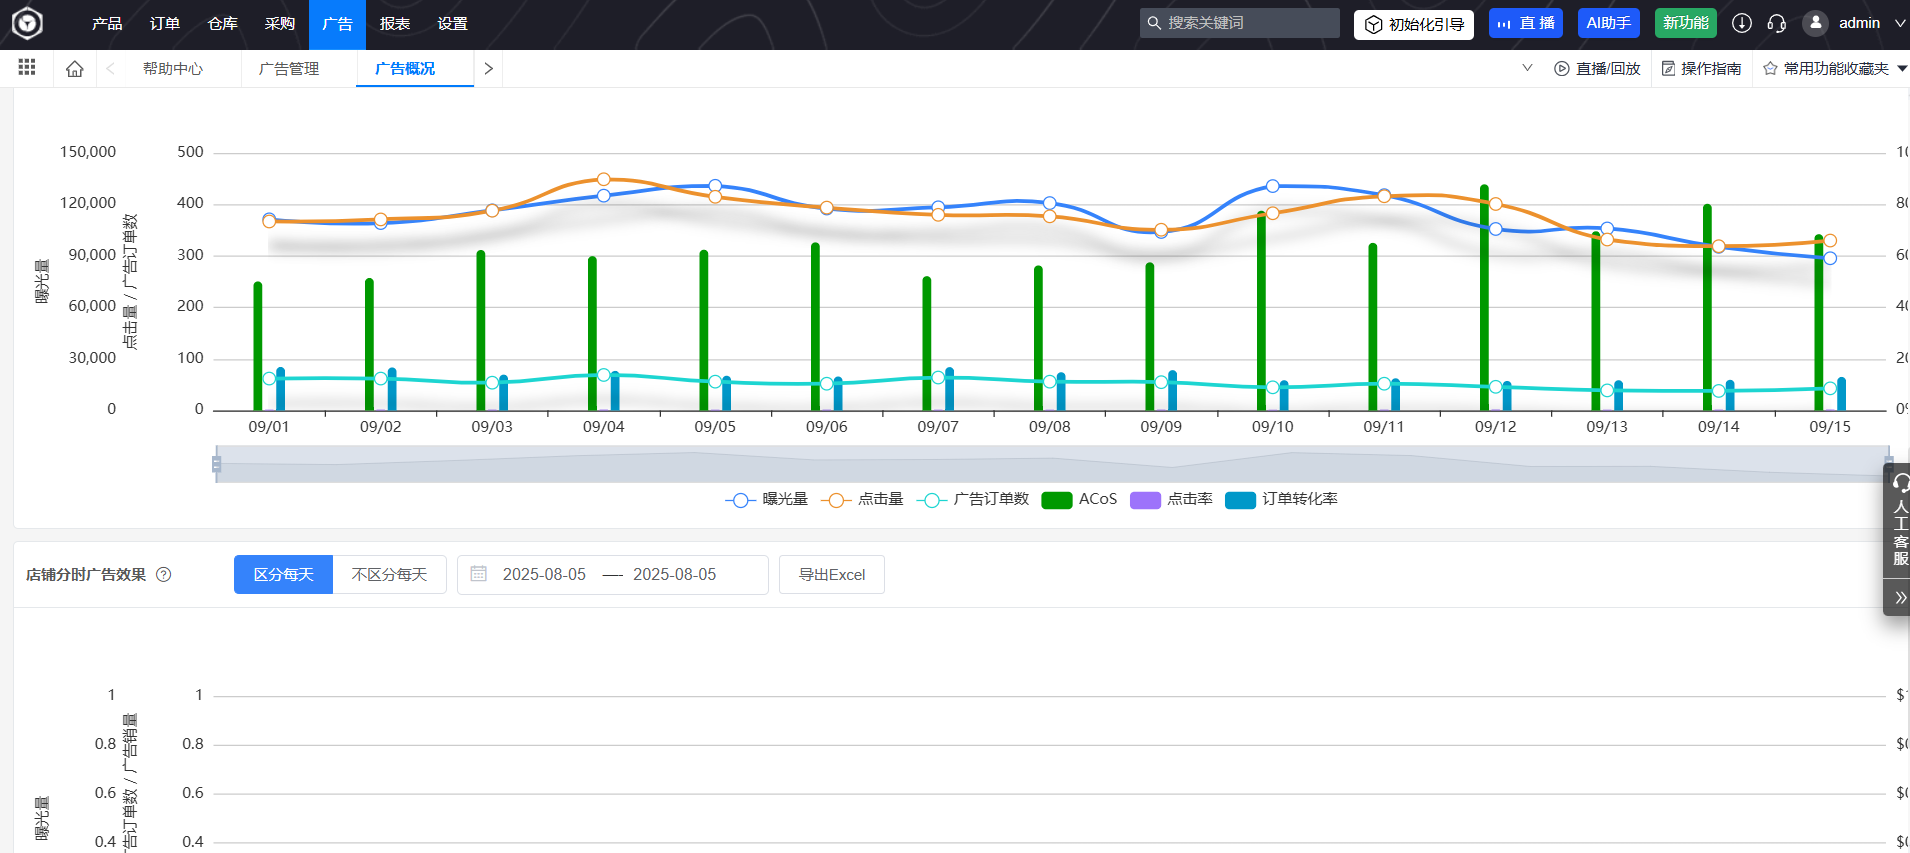The width and height of the screenshot is (1910, 853).
Task: Switch to the 广告管理 tab
Action: [x=289, y=69]
